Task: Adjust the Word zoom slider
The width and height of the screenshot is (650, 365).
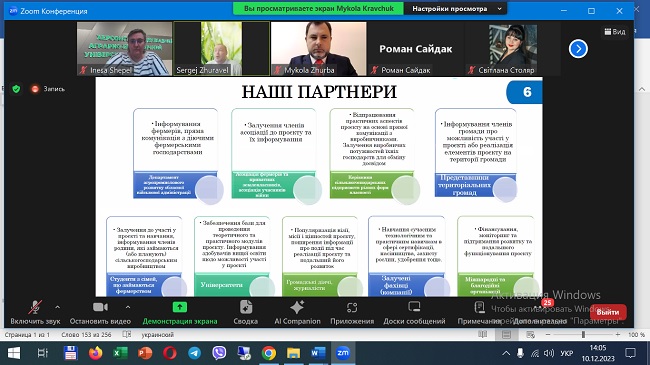Action: [583, 334]
